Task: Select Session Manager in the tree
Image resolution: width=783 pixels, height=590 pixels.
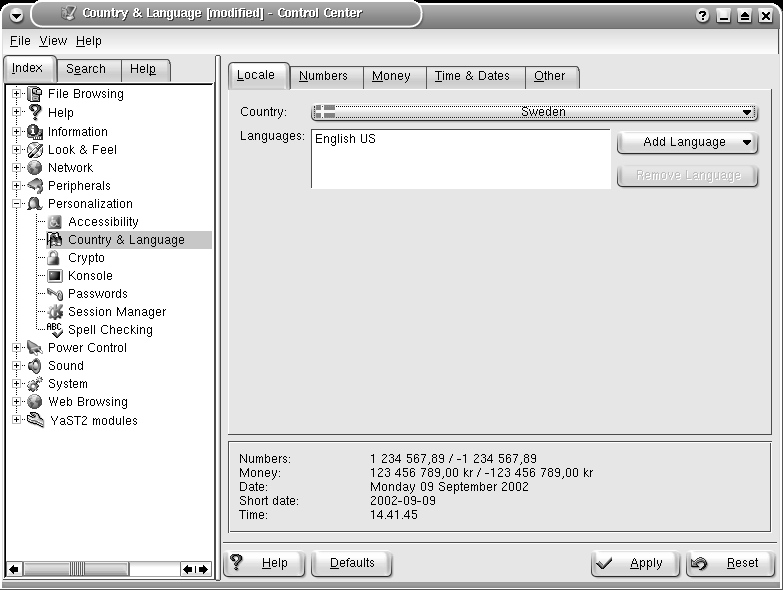Action: point(117,312)
